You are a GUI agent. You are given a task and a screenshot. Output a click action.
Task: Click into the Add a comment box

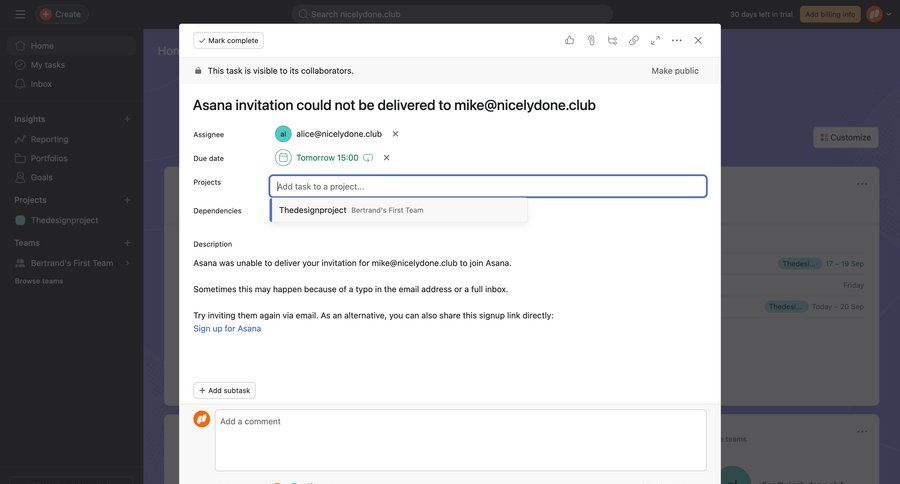[460, 440]
